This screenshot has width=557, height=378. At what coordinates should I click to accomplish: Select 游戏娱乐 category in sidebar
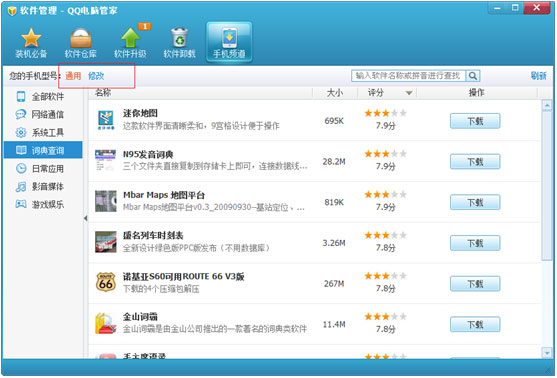coord(43,204)
